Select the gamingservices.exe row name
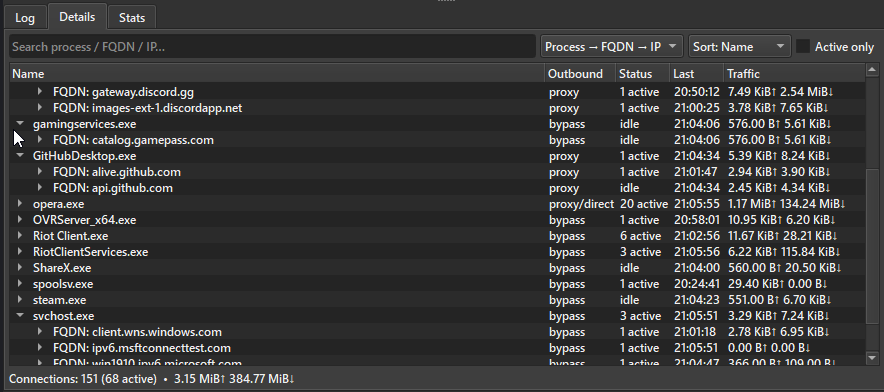Viewport: 884px width, 392px height. click(85, 124)
